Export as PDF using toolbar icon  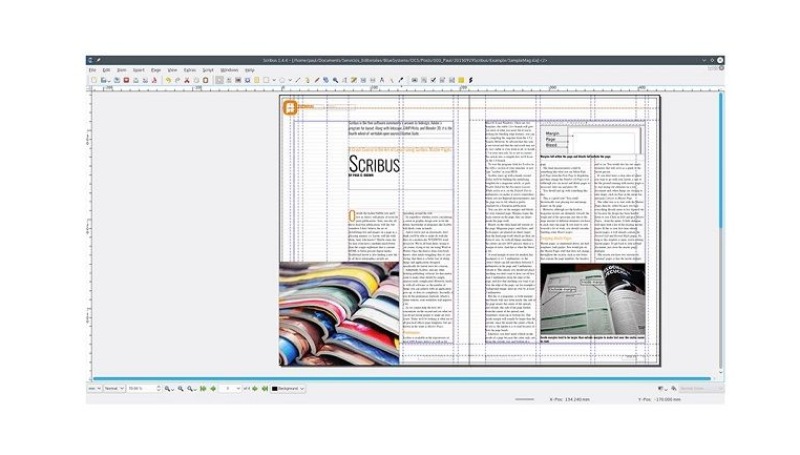click(x=154, y=80)
